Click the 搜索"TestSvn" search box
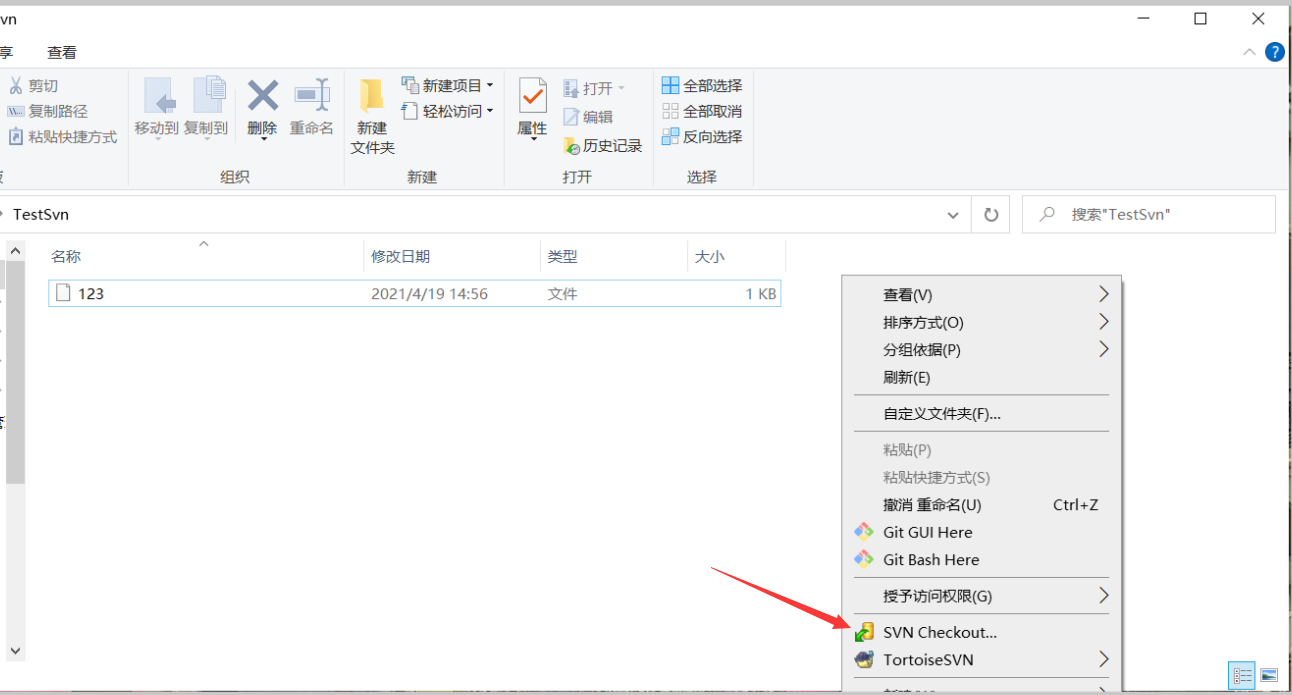 point(1149,215)
